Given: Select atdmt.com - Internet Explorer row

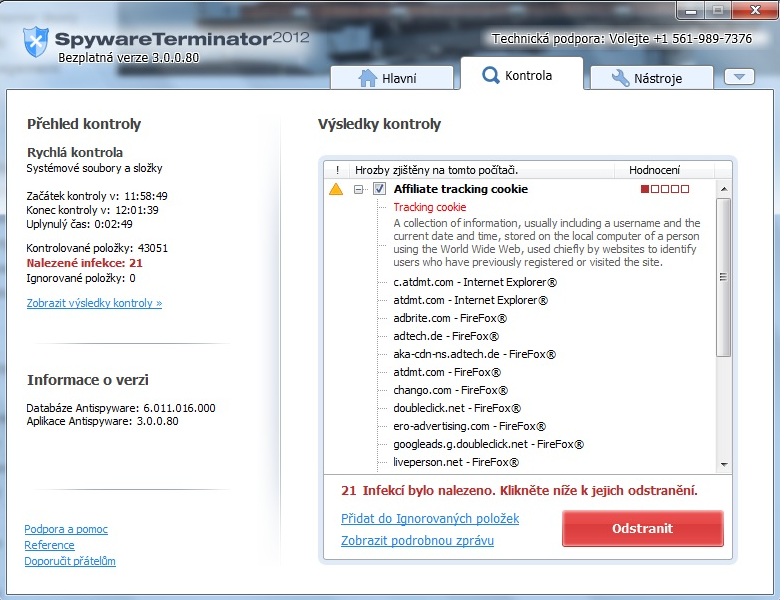Looking at the screenshot, I should [470, 300].
